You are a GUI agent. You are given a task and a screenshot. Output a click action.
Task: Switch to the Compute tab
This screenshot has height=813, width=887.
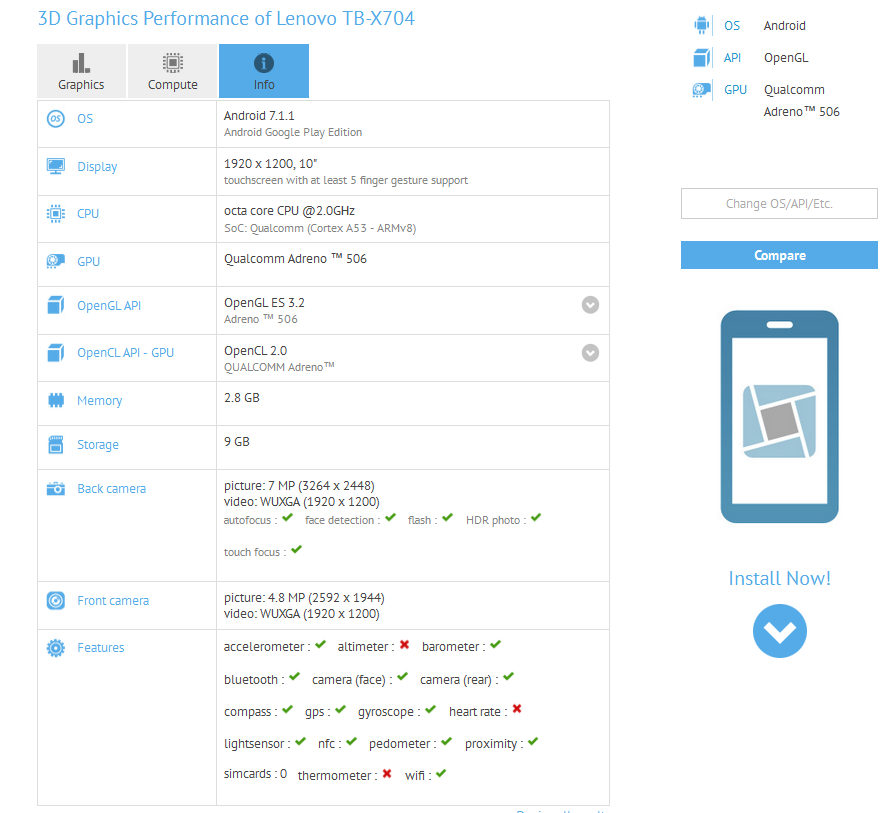(x=173, y=71)
